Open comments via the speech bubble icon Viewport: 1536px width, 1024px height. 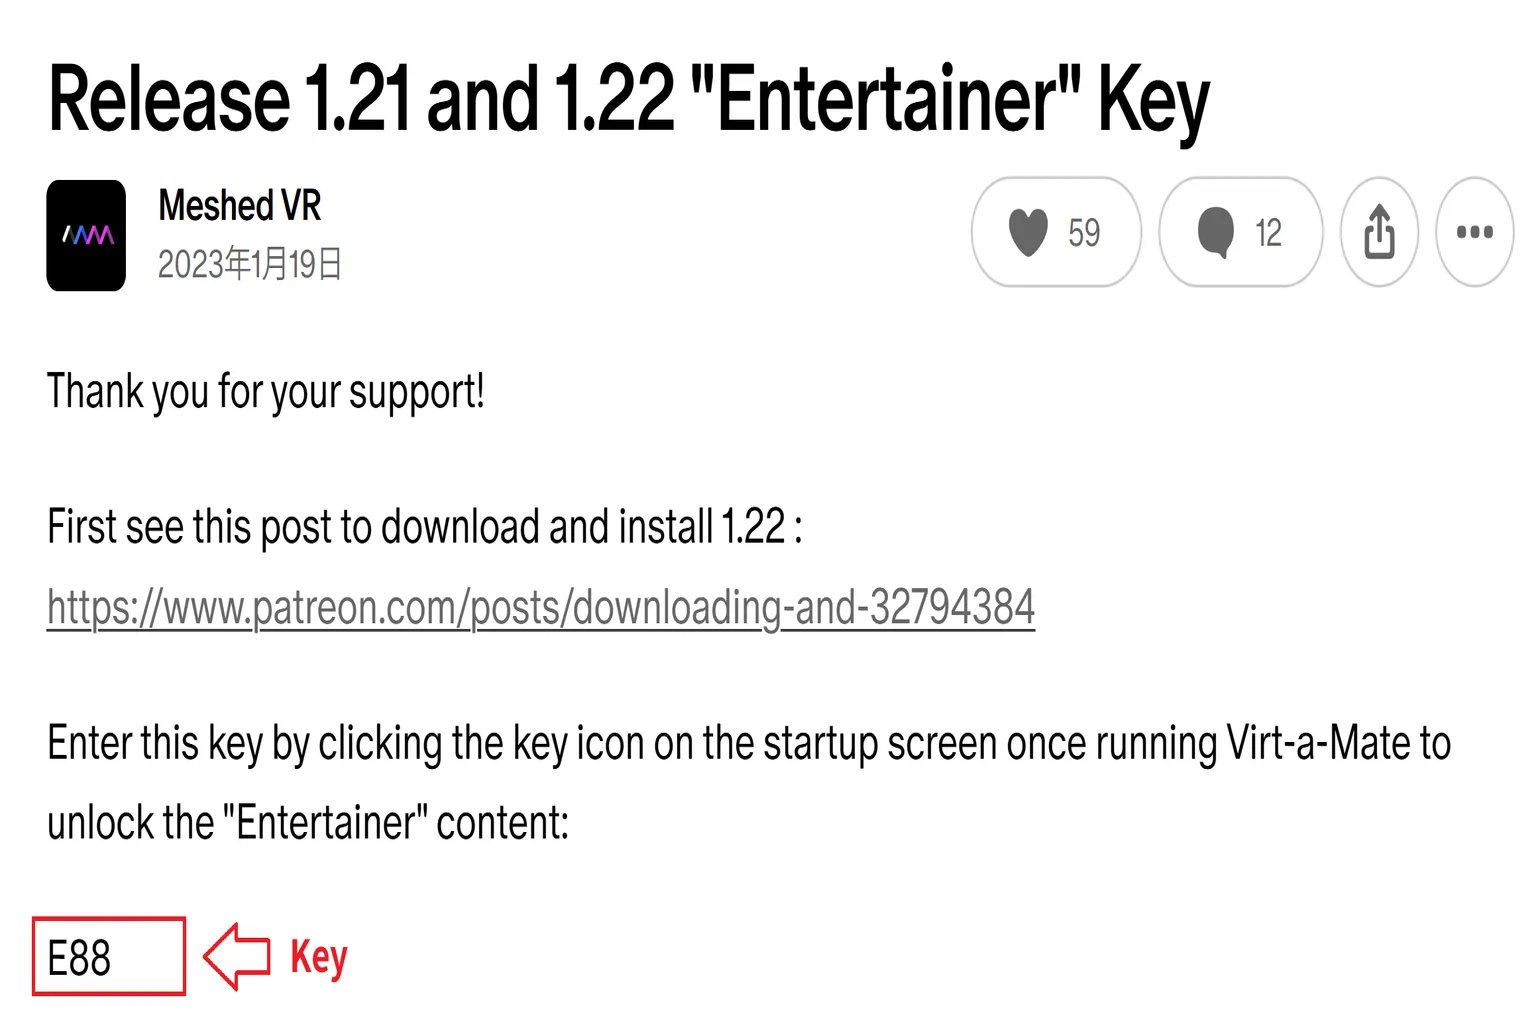(x=1216, y=233)
